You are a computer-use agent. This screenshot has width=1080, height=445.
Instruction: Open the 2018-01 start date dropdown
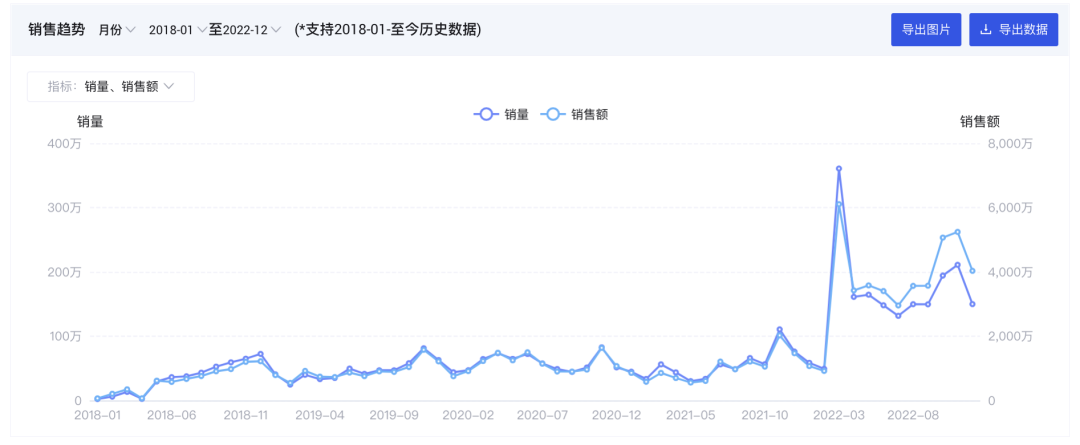tap(177, 30)
